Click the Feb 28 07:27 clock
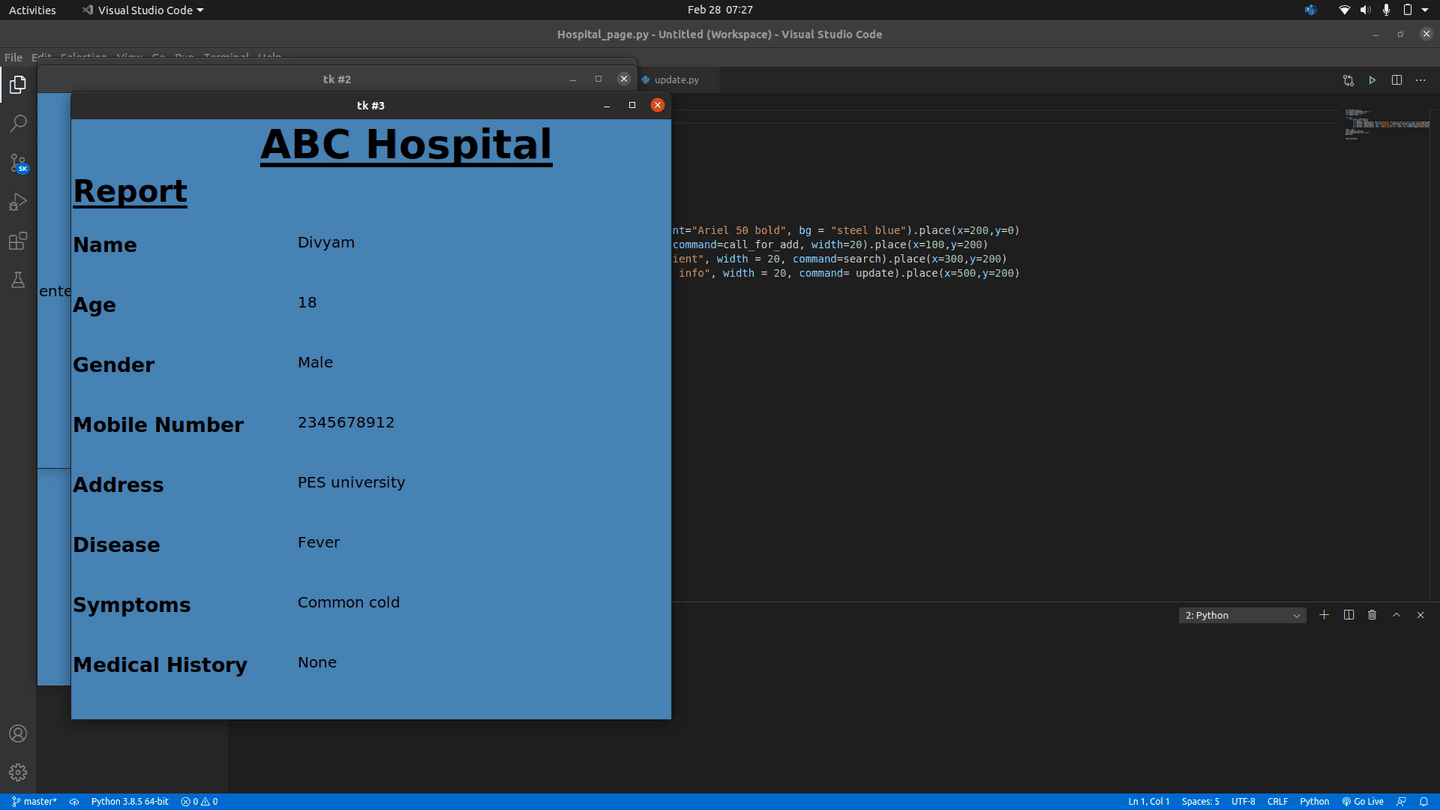Image resolution: width=1440 pixels, height=810 pixels. click(720, 10)
